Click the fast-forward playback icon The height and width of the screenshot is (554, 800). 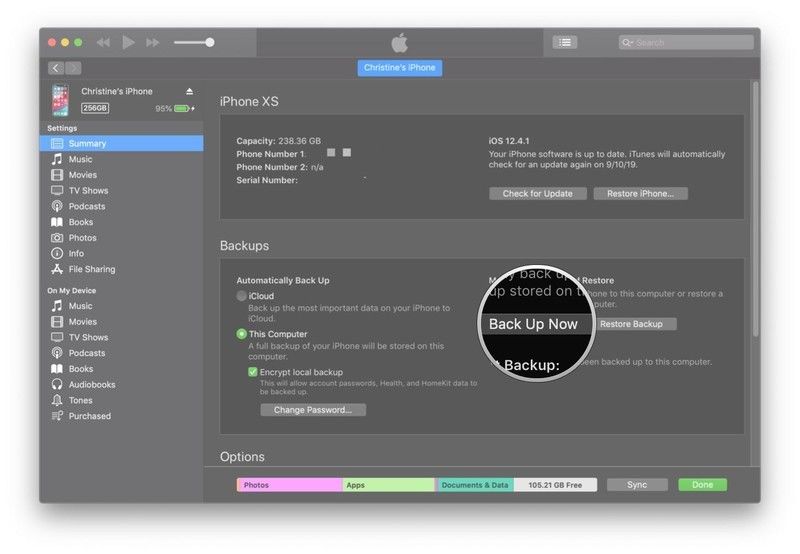click(153, 42)
